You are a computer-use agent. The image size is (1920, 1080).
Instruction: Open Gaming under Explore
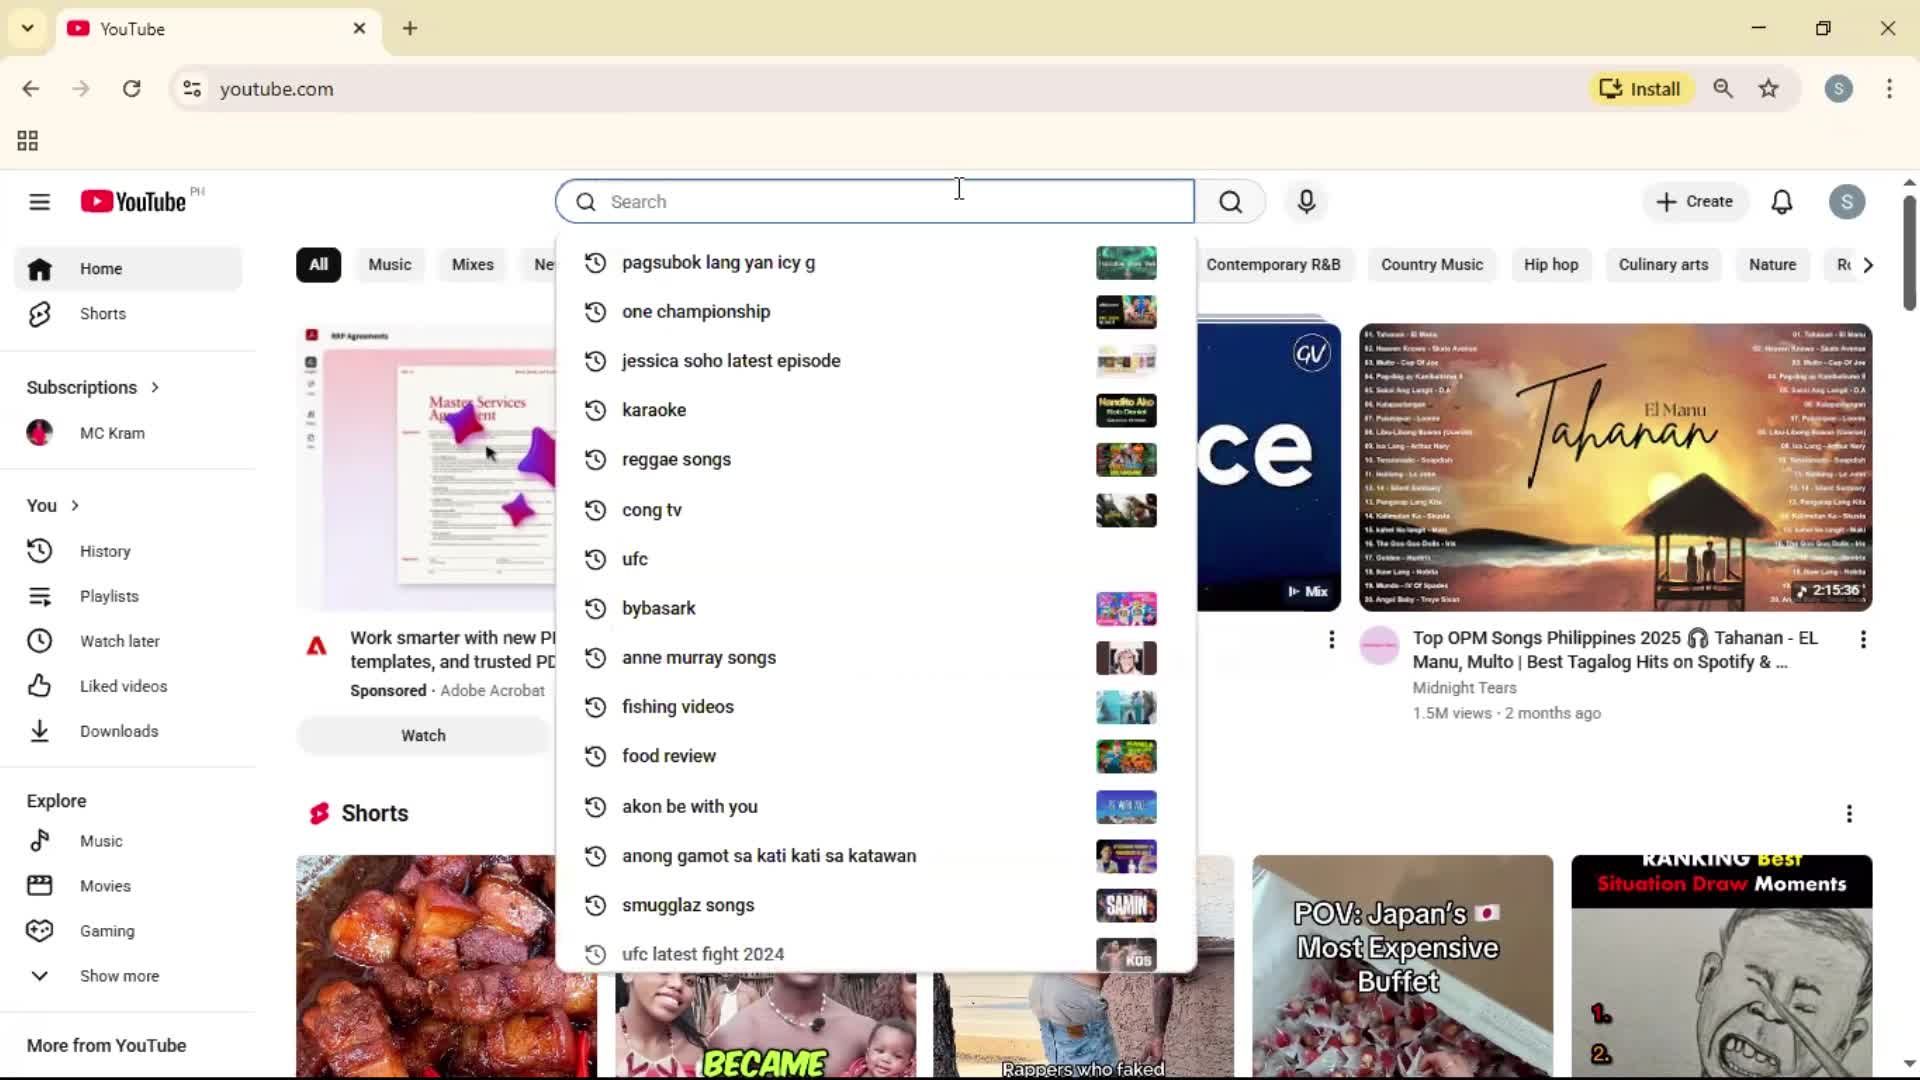point(106,930)
